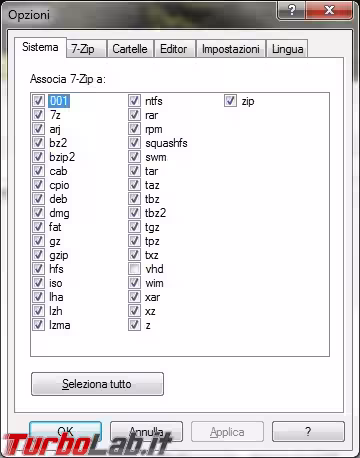Toggle the rpm checkbox
Screen dimensions: 360x458
134,129
